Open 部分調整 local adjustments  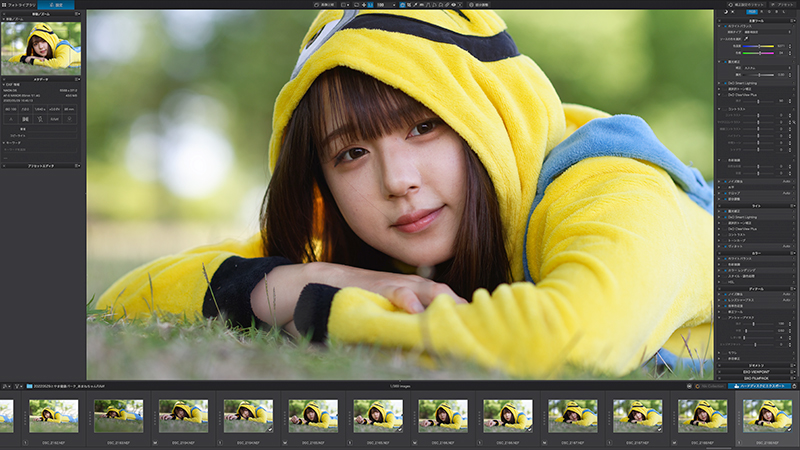coord(479,5)
